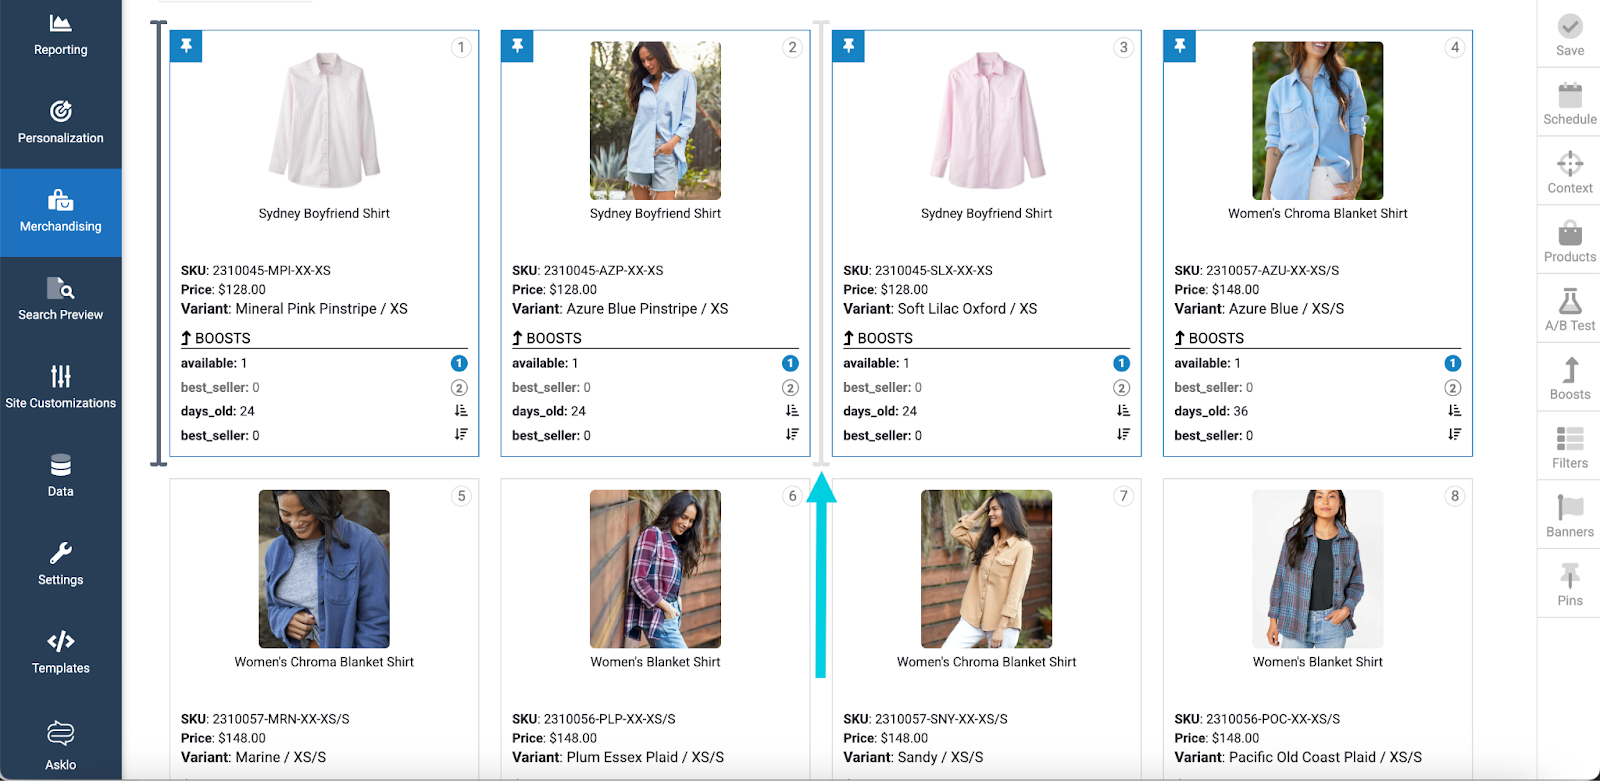Open the Templates menu item
This screenshot has width=1600, height=781.
click(60, 652)
